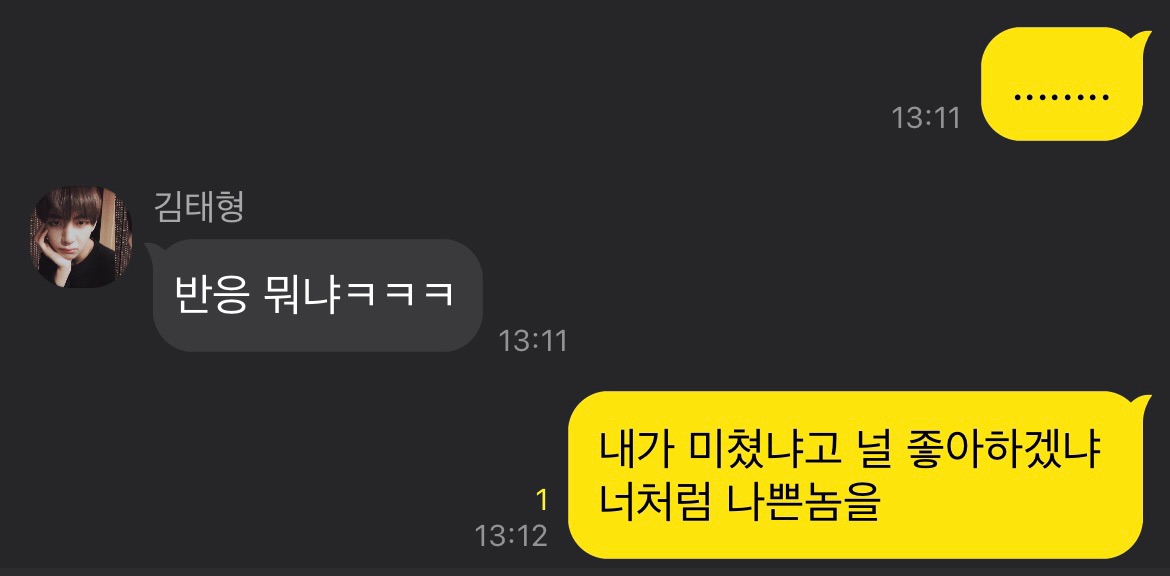Select the yellow dots message bubble
The width and height of the screenshot is (1170, 576).
click(1062, 84)
